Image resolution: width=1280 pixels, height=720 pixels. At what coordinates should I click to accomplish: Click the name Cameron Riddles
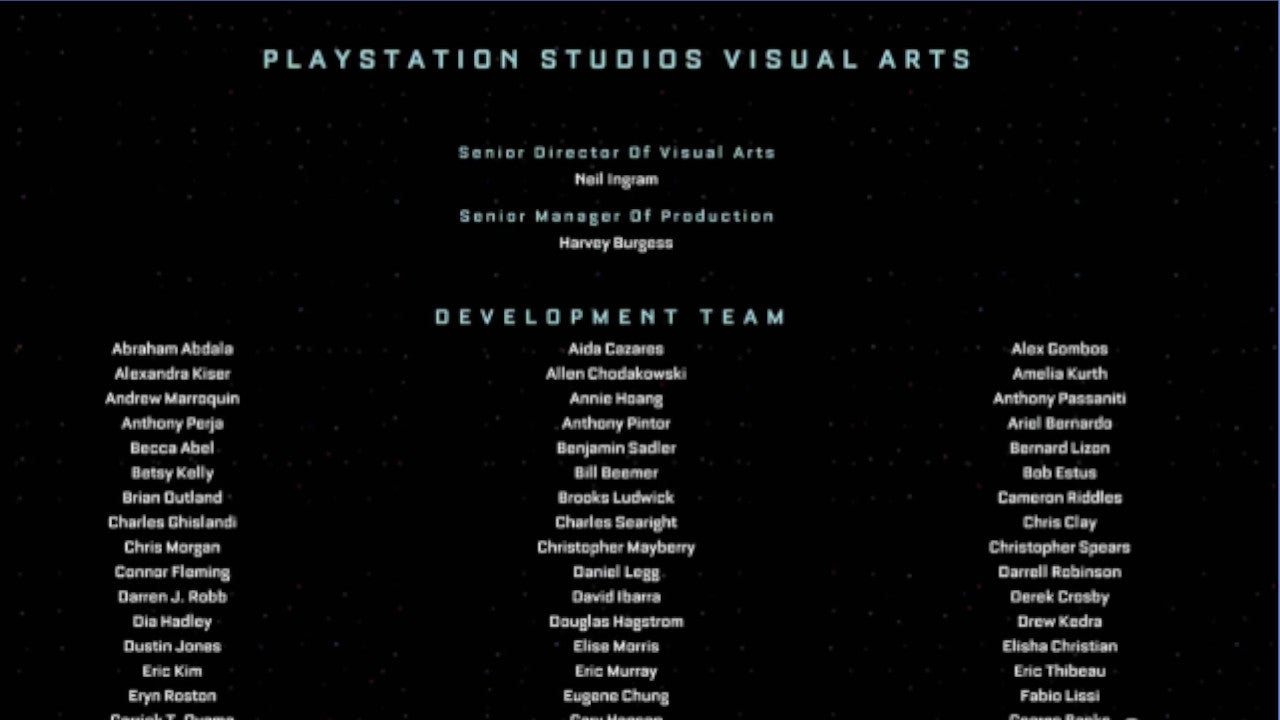click(x=1059, y=497)
